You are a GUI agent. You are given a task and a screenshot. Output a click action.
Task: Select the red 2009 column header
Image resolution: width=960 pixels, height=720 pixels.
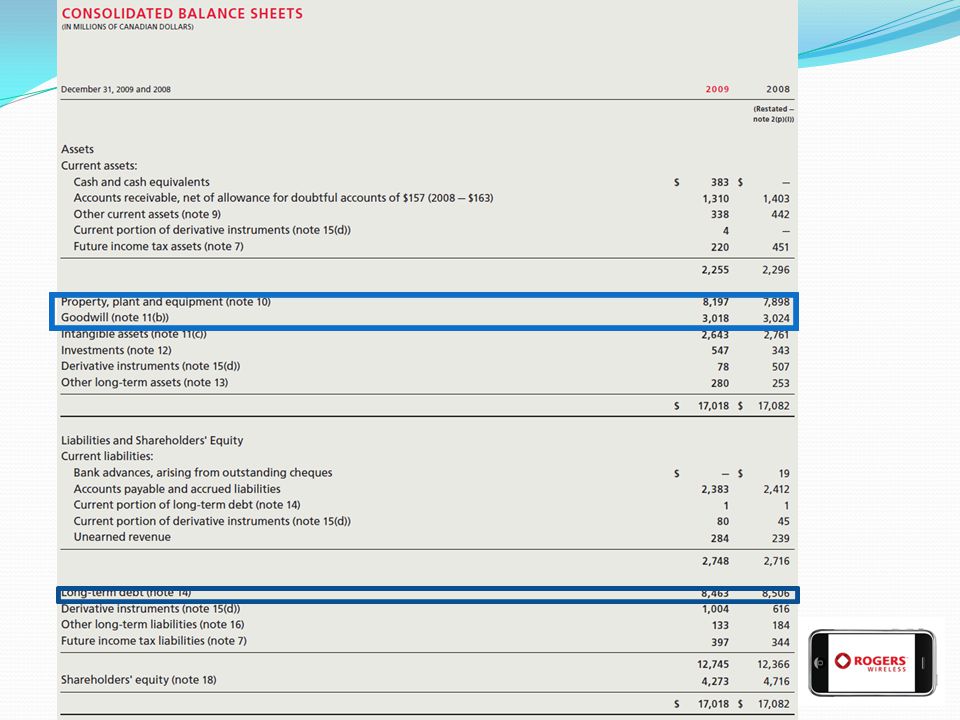[x=717, y=89]
